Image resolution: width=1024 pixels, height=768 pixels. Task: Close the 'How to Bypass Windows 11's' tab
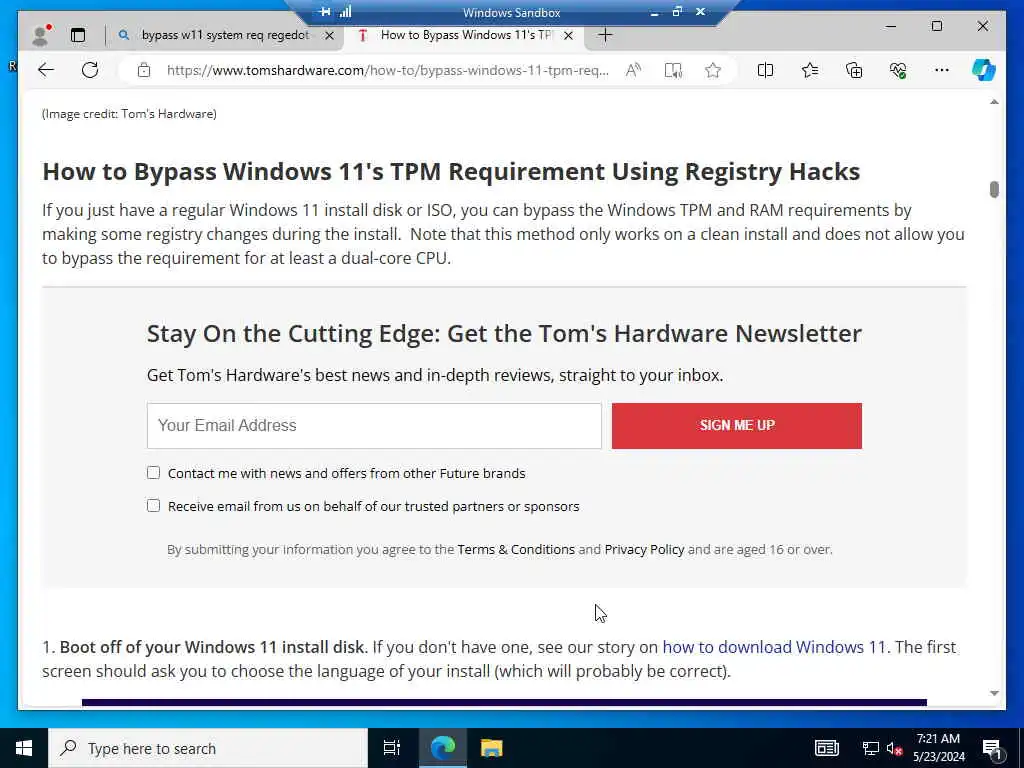tap(568, 35)
